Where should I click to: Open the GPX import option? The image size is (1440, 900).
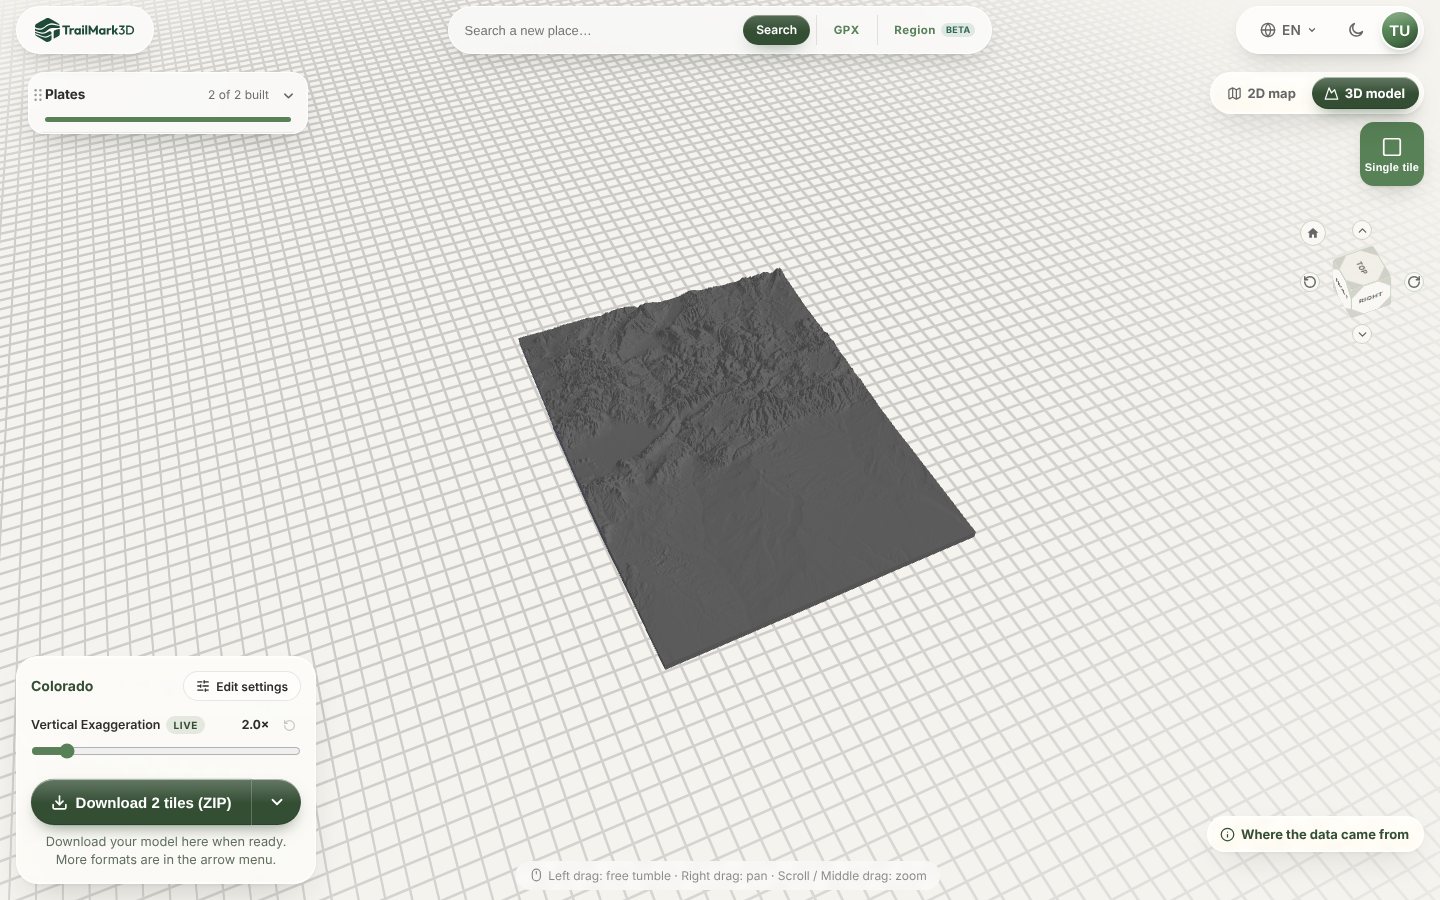click(846, 30)
